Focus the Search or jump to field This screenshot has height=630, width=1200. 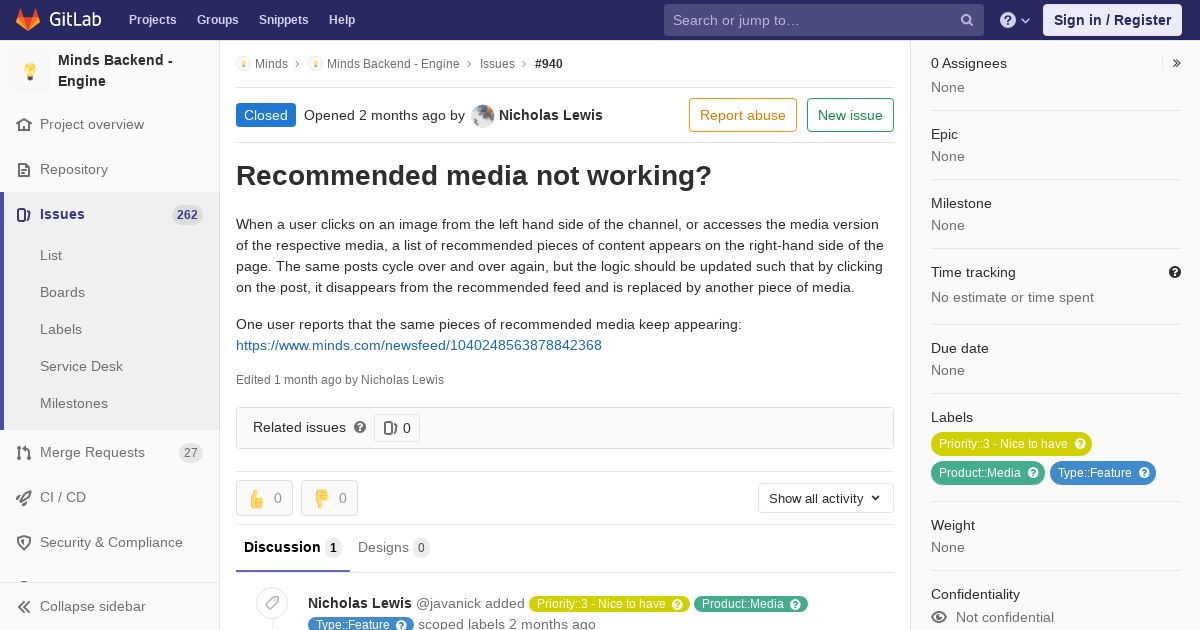823,20
